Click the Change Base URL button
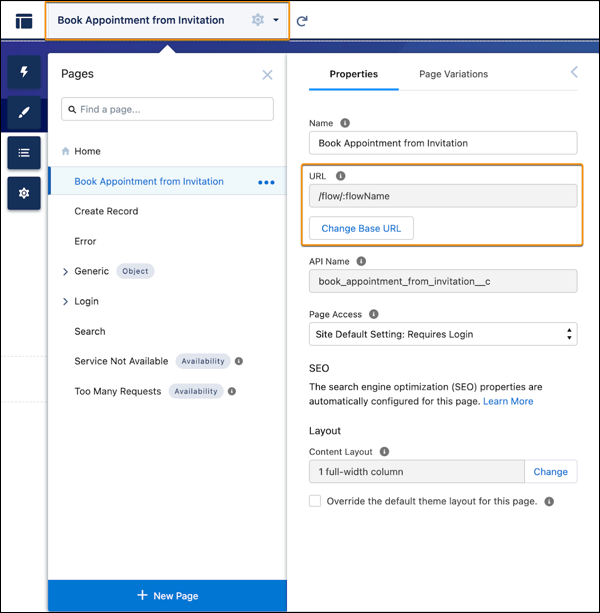Screen dimensions: 600x613 [361, 228]
